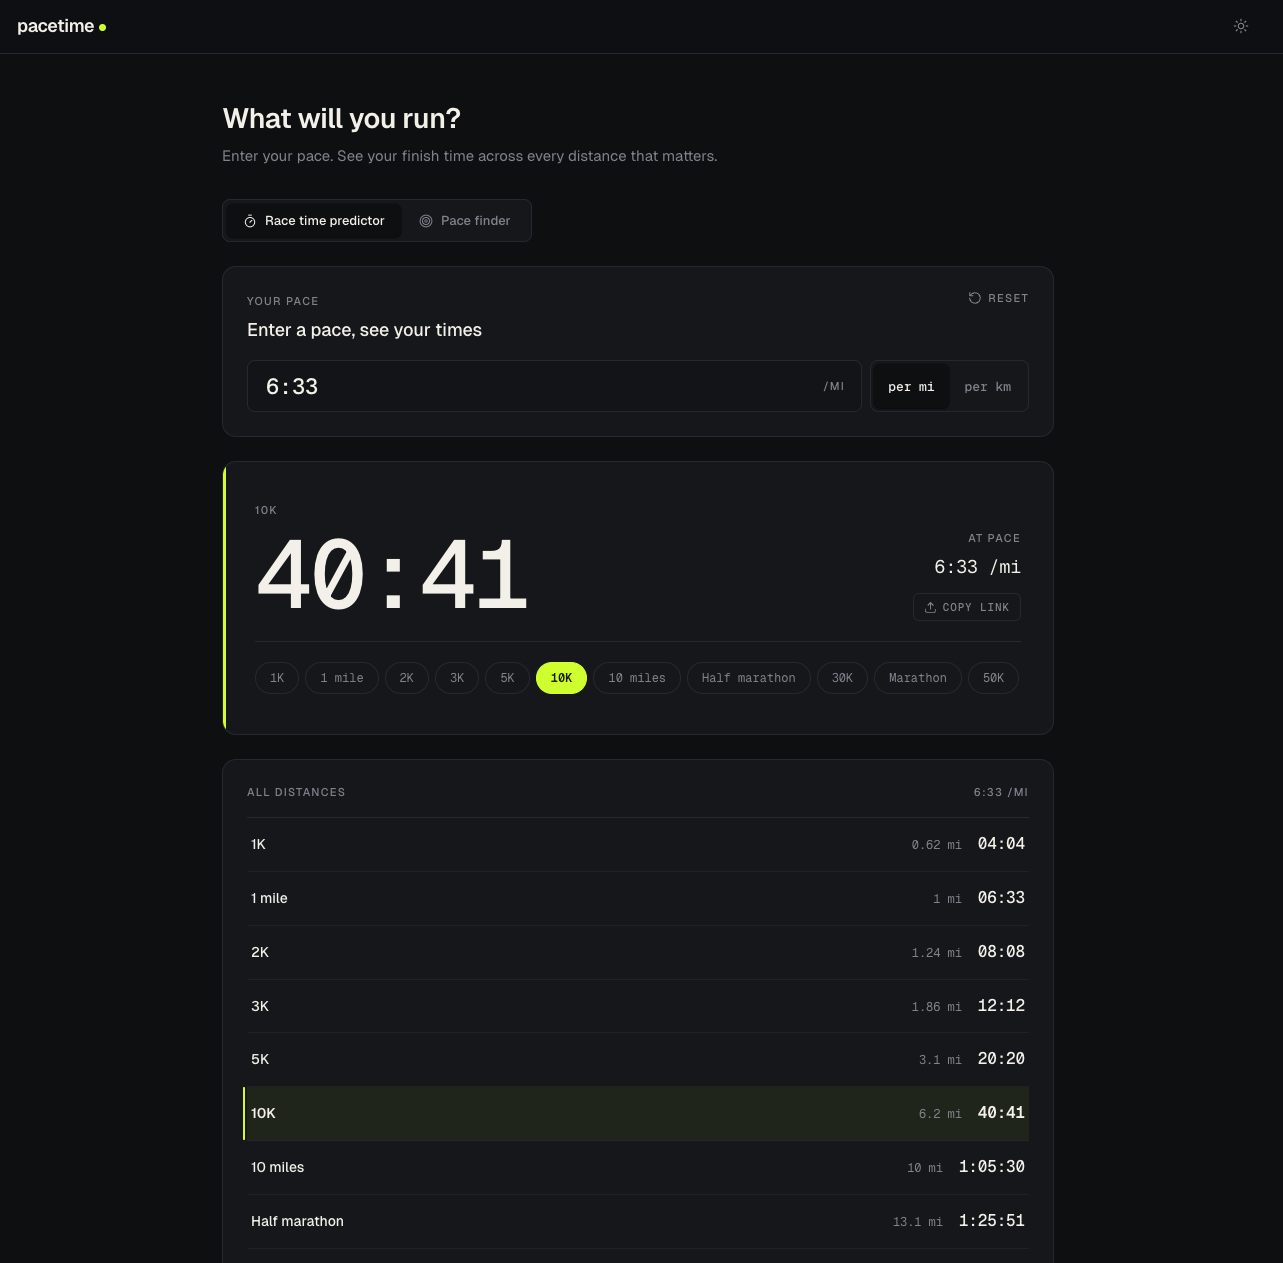Image resolution: width=1283 pixels, height=1263 pixels.
Task: Pick the 5K distance chip
Action: (x=507, y=678)
